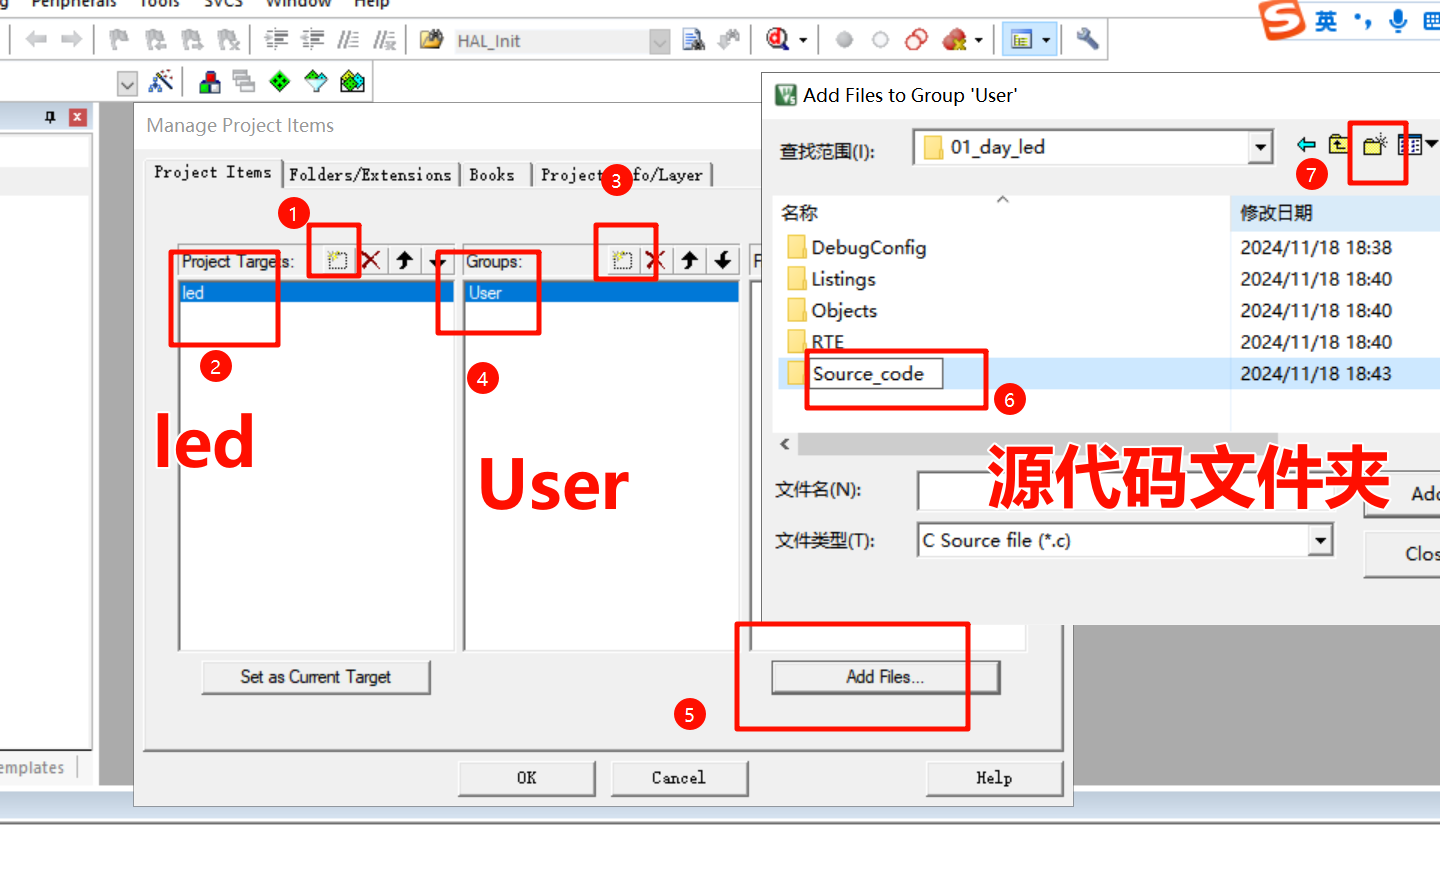Click the Disable All Breakpoints red rings icon
The width and height of the screenshot is (1440, 877).
pyautogui.click(x=916, y=40)
